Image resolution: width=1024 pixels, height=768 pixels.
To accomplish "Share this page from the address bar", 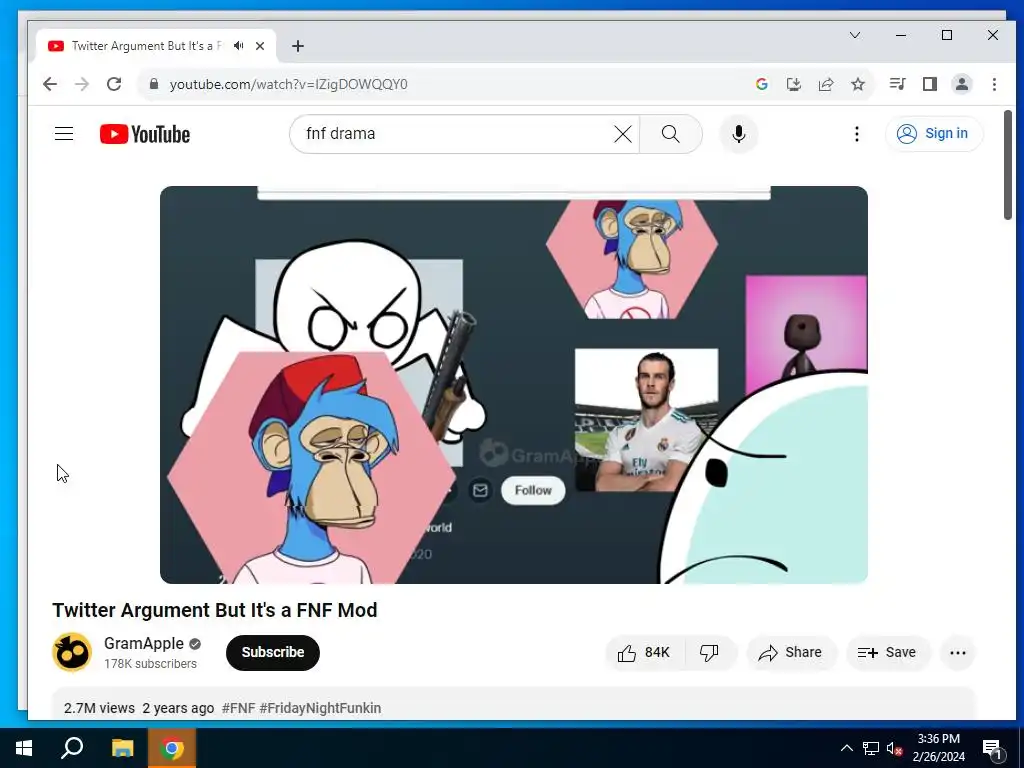I will pos(825,84).
